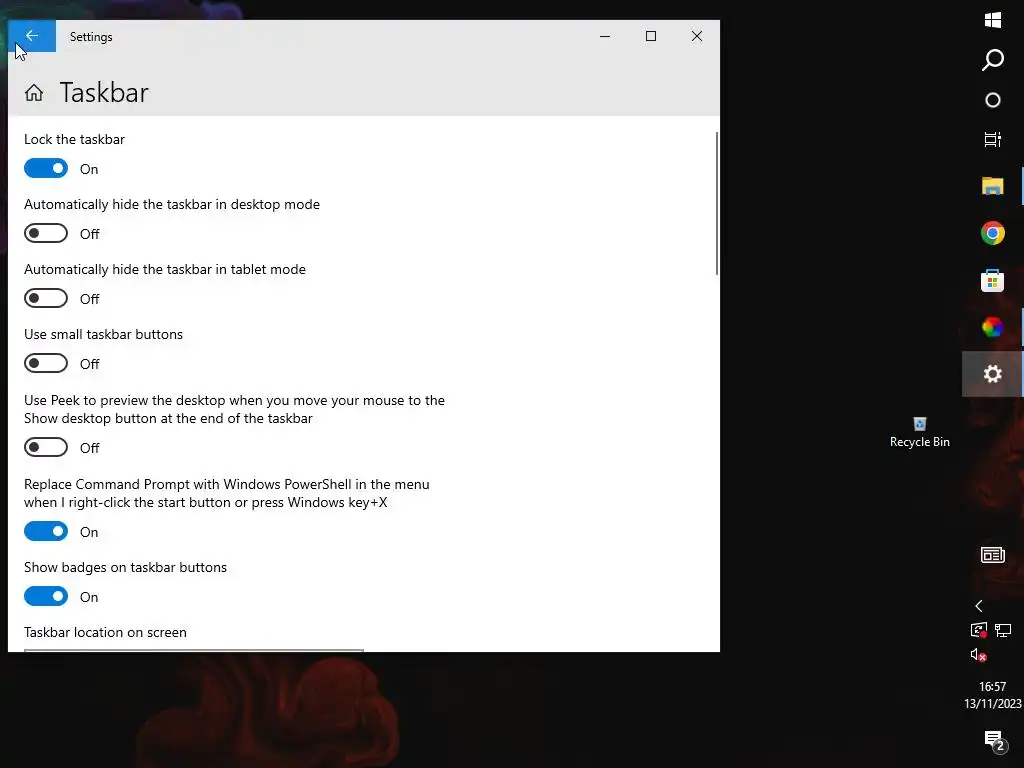1024x768 pixels.
Task: Open taskbar Search magnifier
Action: tap(993, 60)
